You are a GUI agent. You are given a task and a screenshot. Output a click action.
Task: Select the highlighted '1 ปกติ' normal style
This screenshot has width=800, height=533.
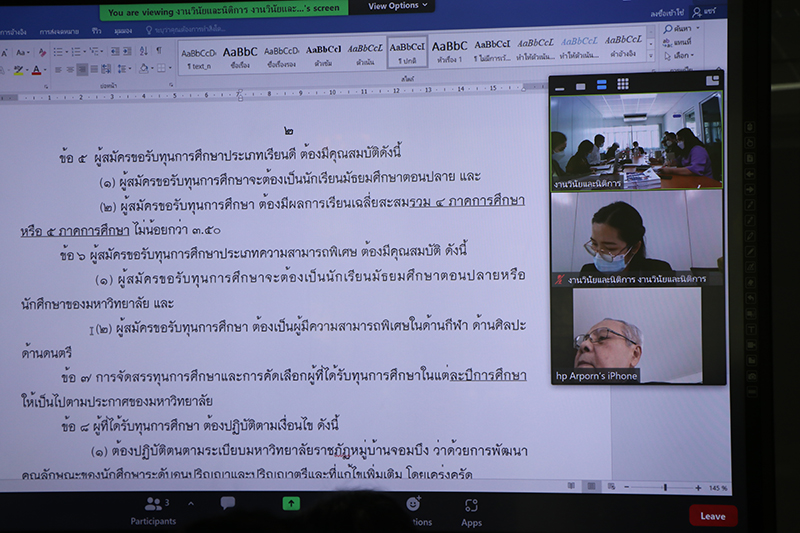(x=407, y=53)
